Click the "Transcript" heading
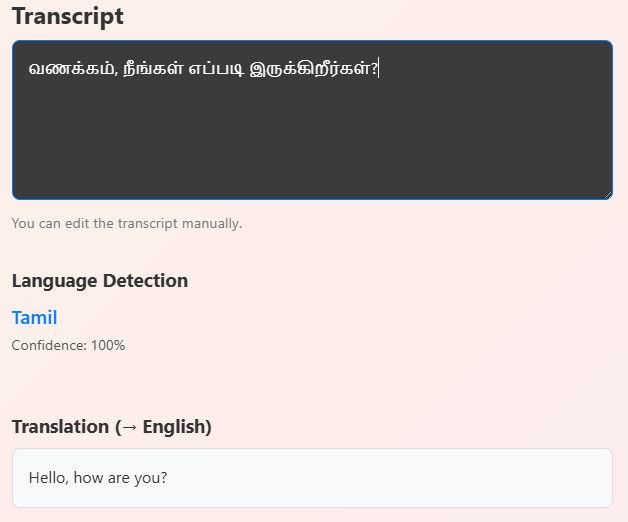 [x=68, y=17]
